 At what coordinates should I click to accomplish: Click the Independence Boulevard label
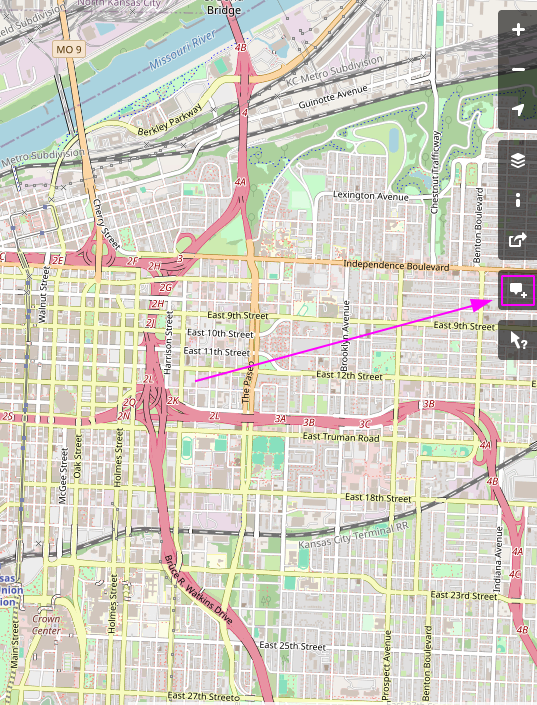pos(396,265)
